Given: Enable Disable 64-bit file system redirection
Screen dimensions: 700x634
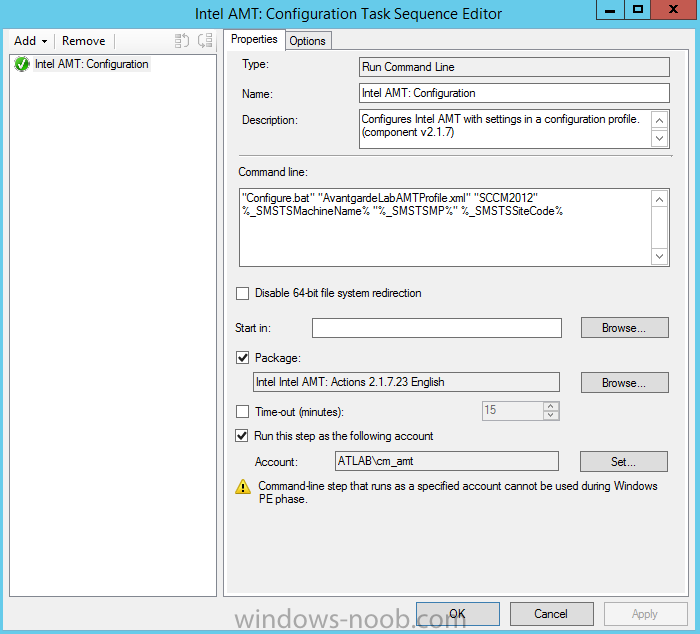Looking at the screenshot, I should (242, 293).
